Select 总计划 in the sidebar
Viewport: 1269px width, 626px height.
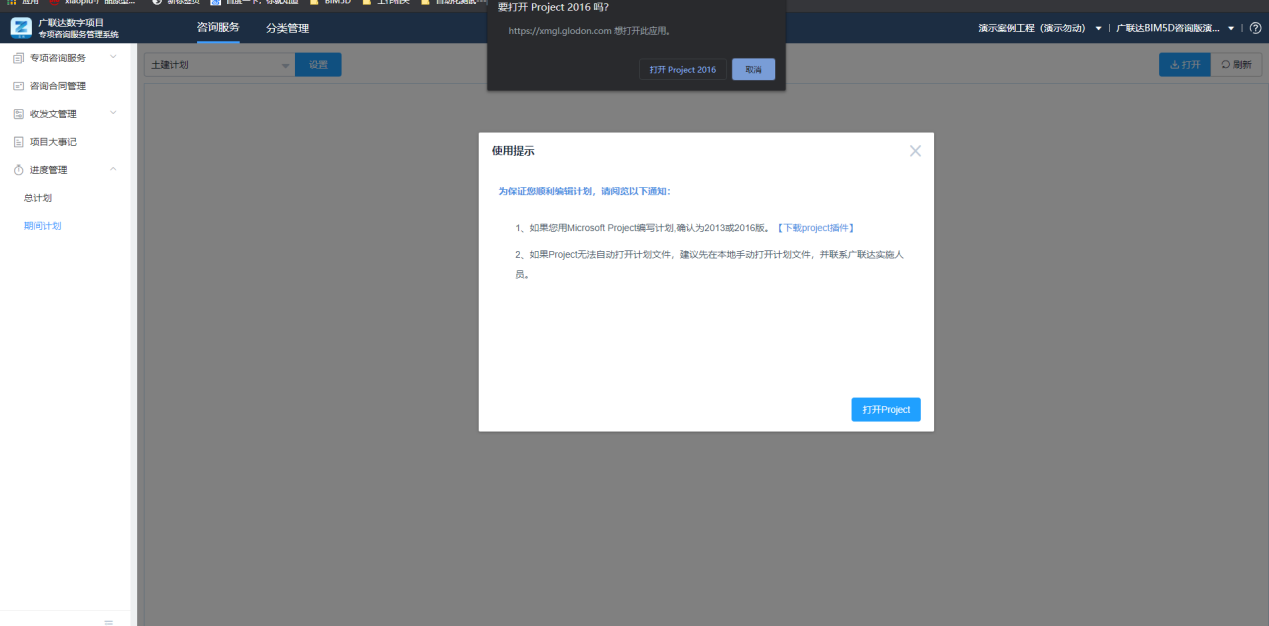(38, 198)
